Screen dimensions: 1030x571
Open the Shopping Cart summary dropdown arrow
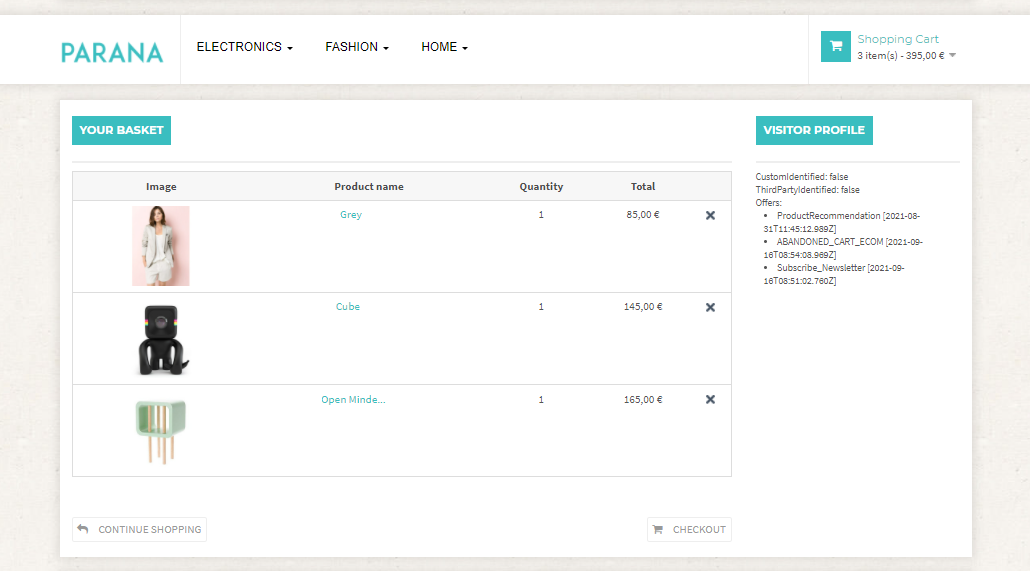pyautogui.click(x=952, y=56)
